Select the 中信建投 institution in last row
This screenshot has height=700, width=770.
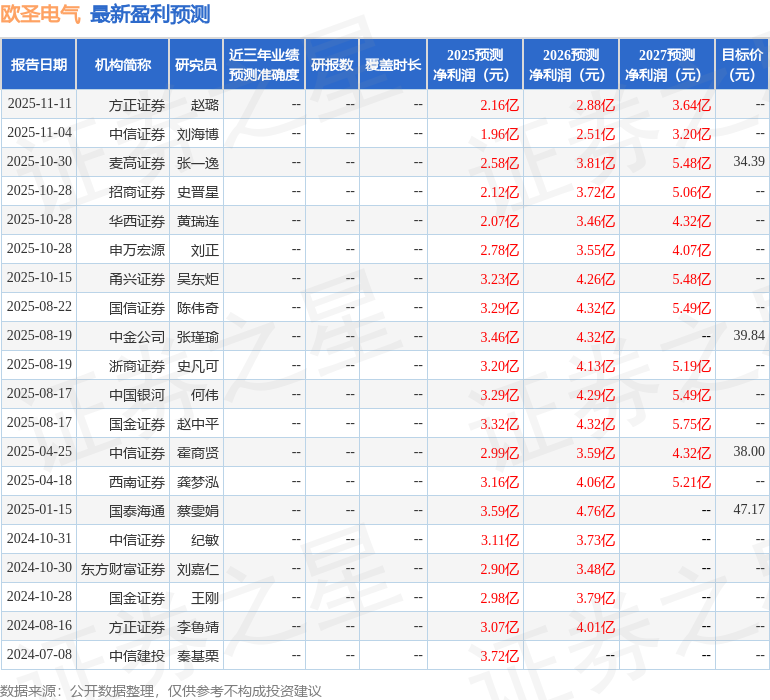(137, 656)
